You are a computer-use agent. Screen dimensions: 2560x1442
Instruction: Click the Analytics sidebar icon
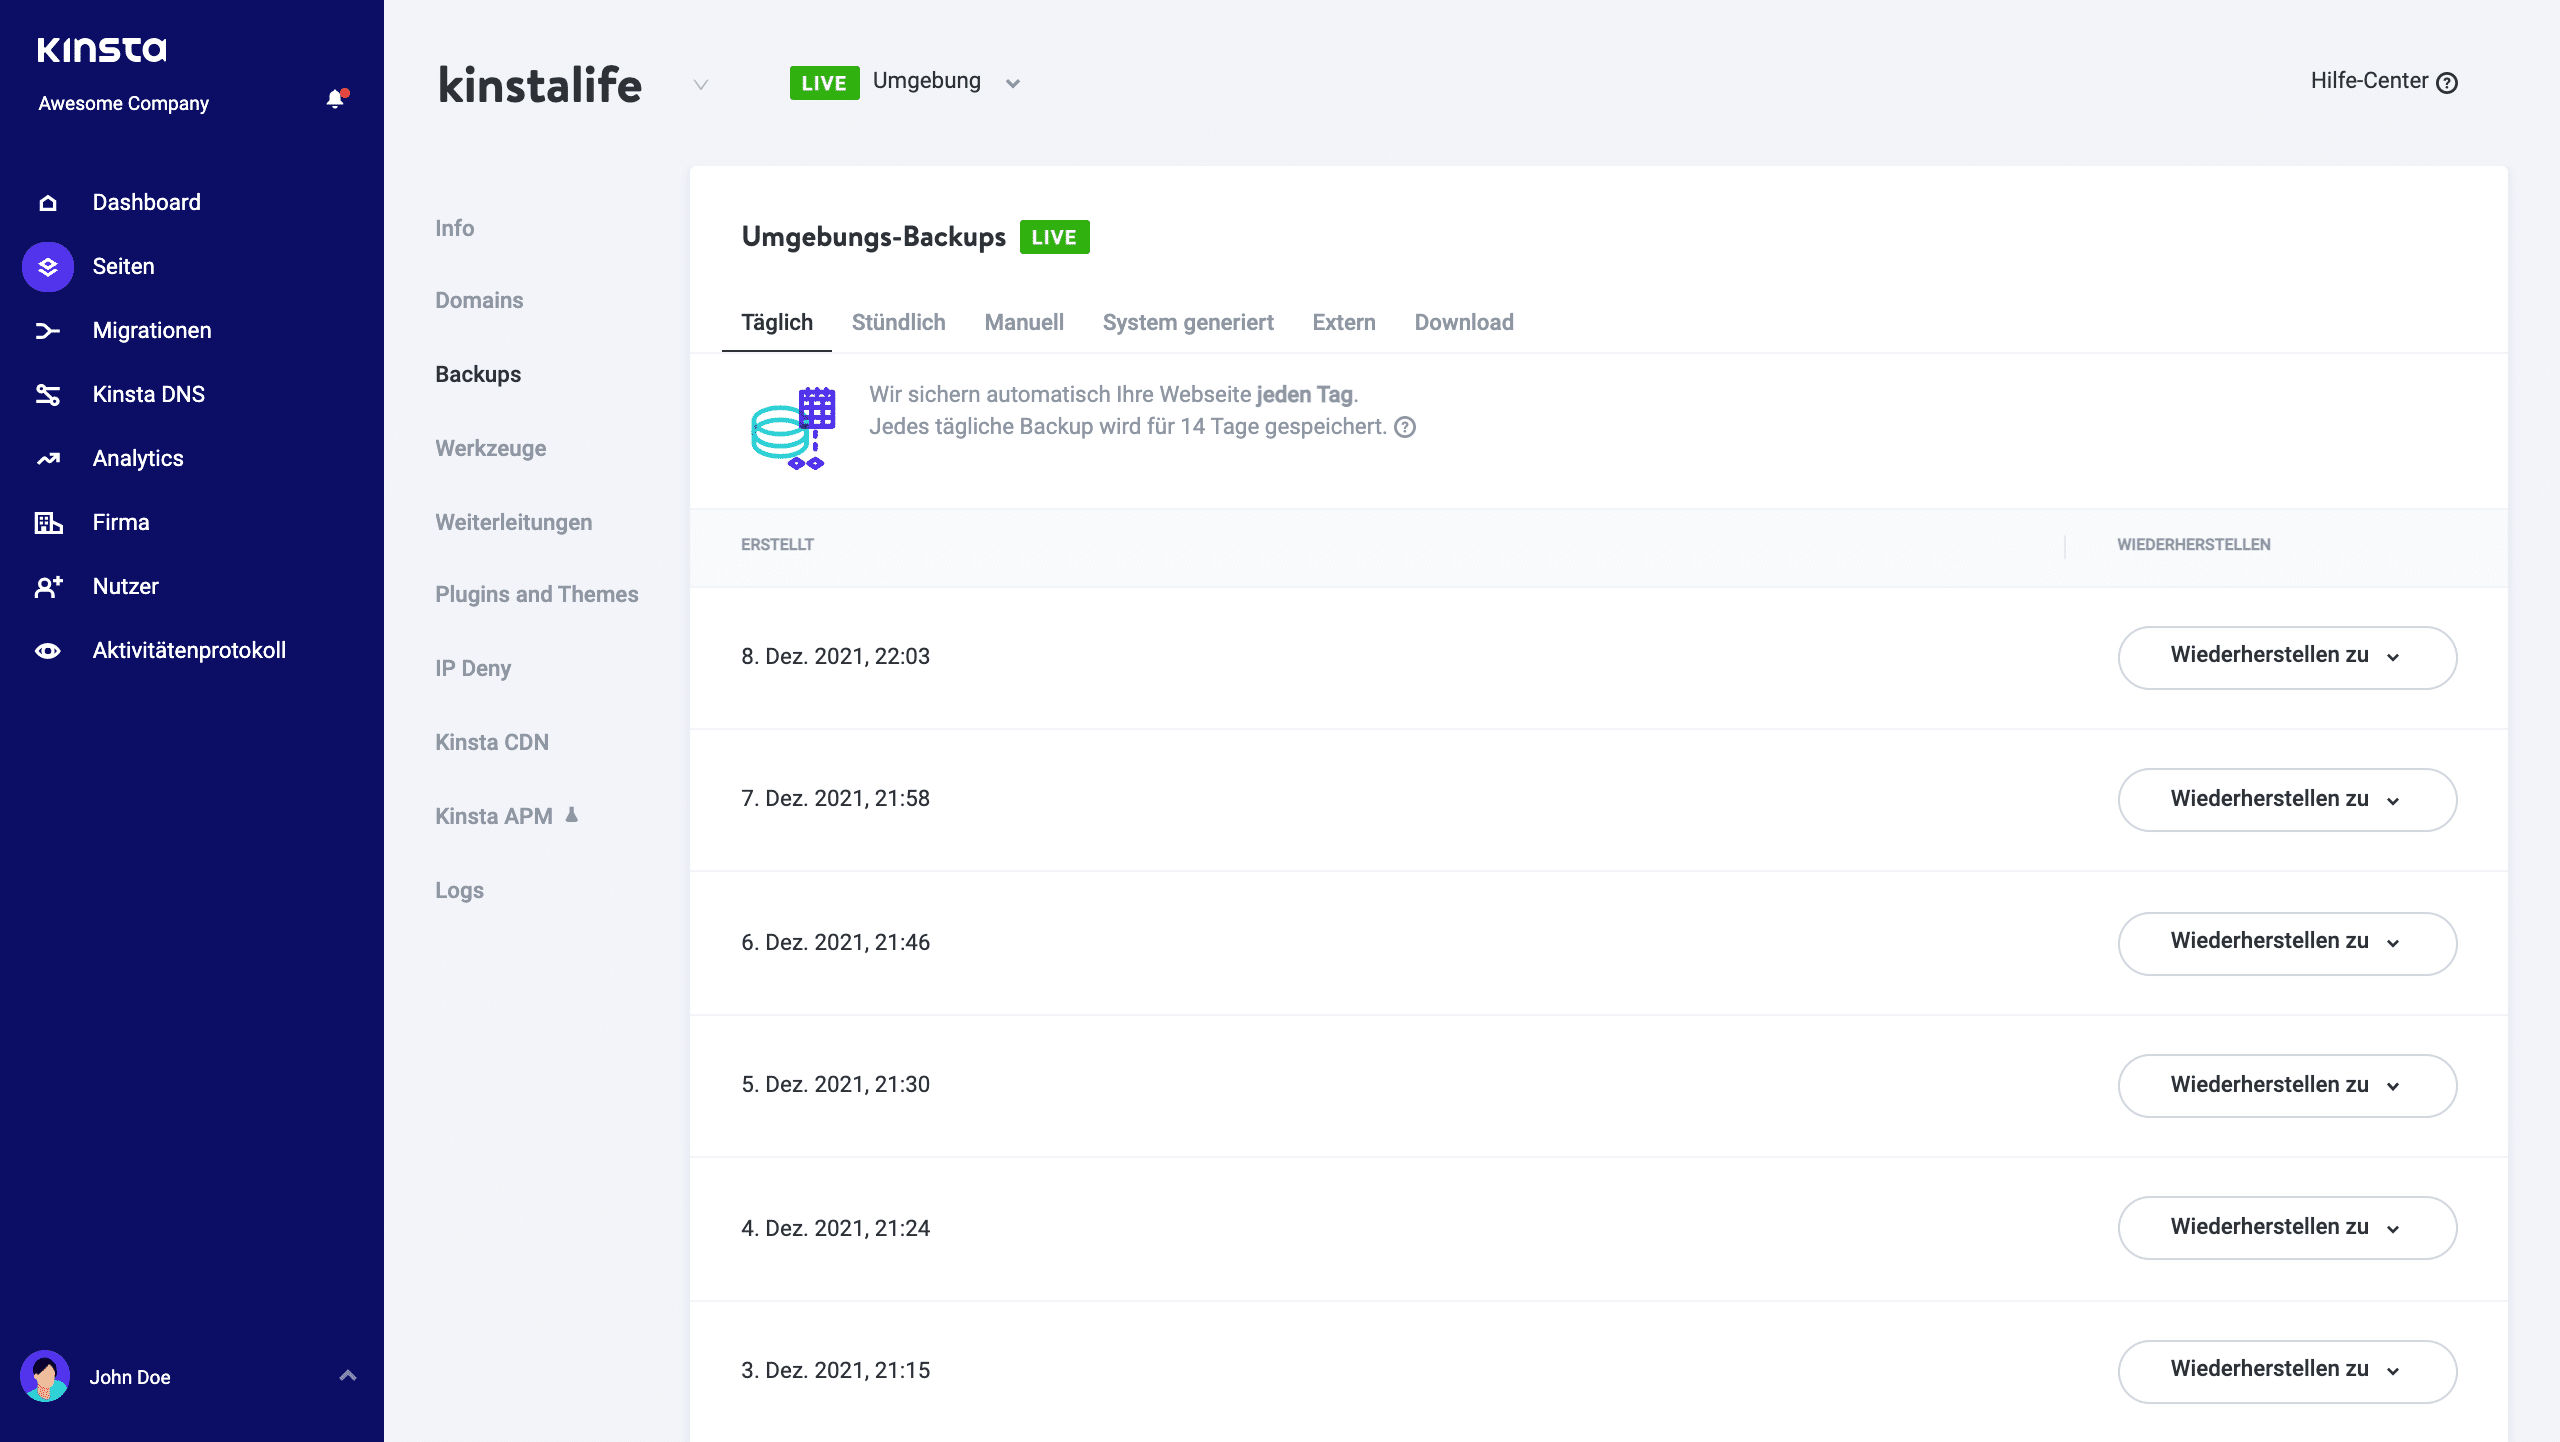coord(49,457)
